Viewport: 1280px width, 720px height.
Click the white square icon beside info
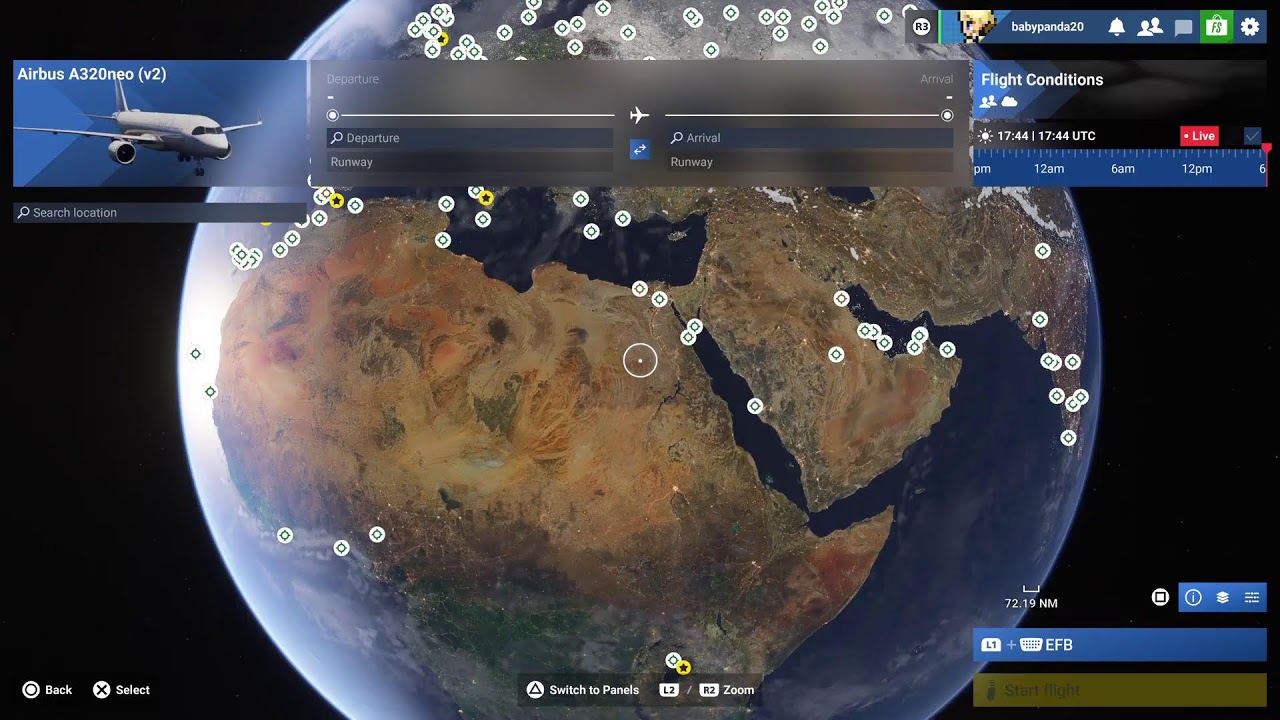point(1160,597)
